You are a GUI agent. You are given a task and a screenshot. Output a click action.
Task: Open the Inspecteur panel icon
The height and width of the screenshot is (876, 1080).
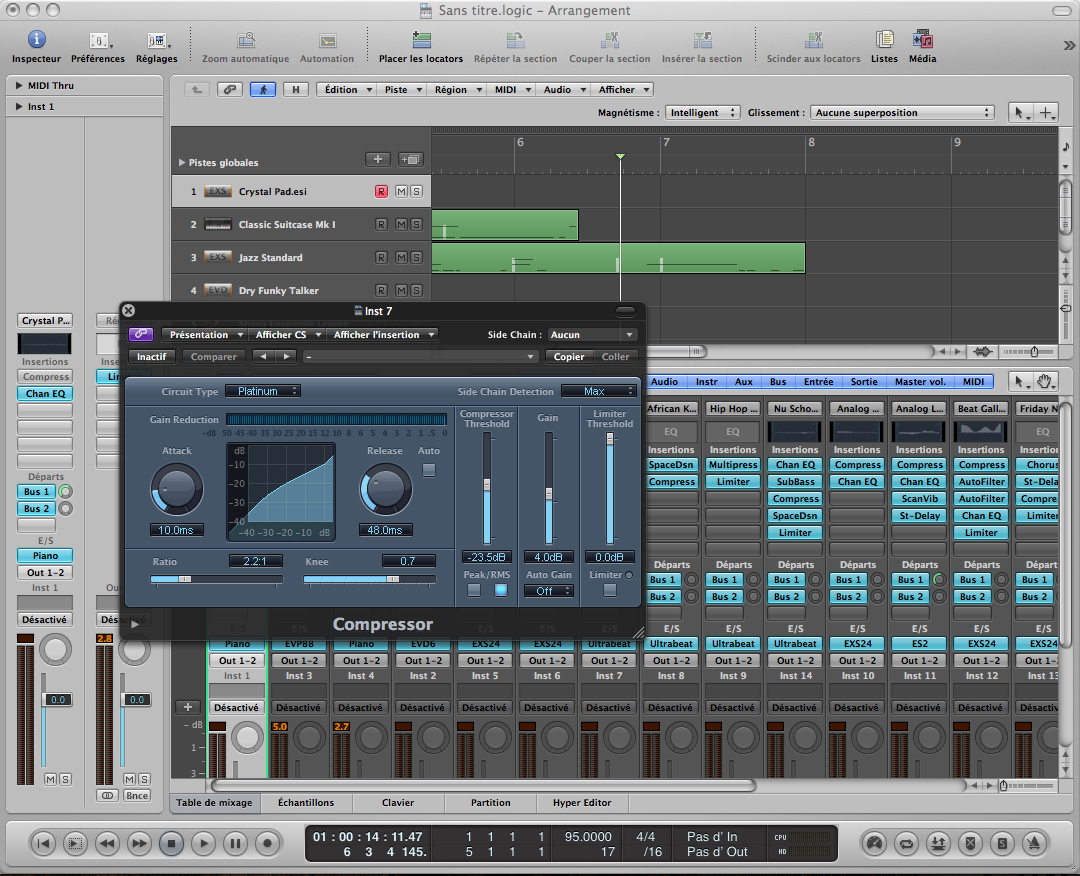[x=36, y=41]
